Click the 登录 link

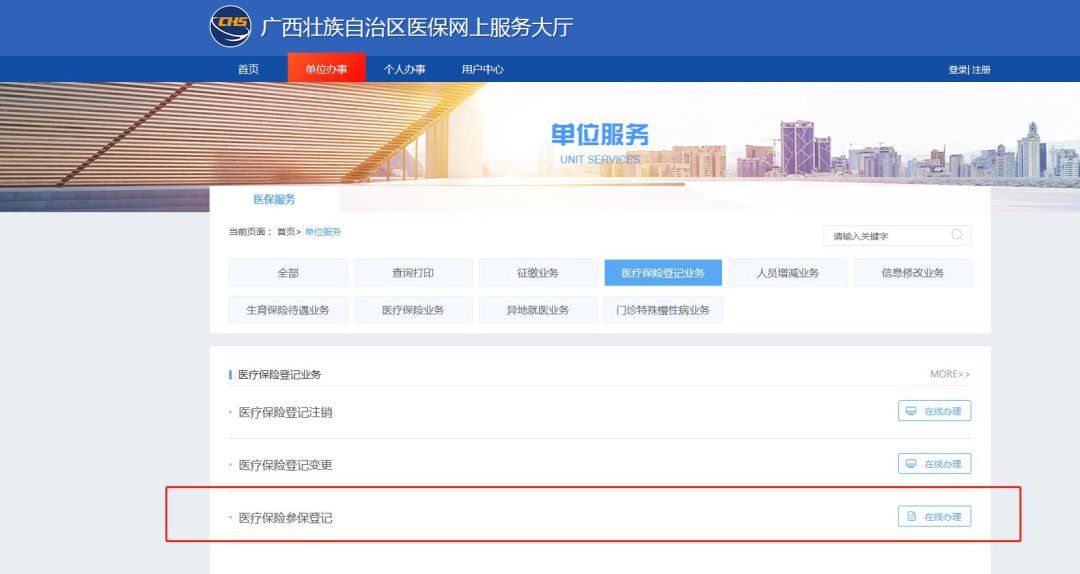[x=957, y=70]
